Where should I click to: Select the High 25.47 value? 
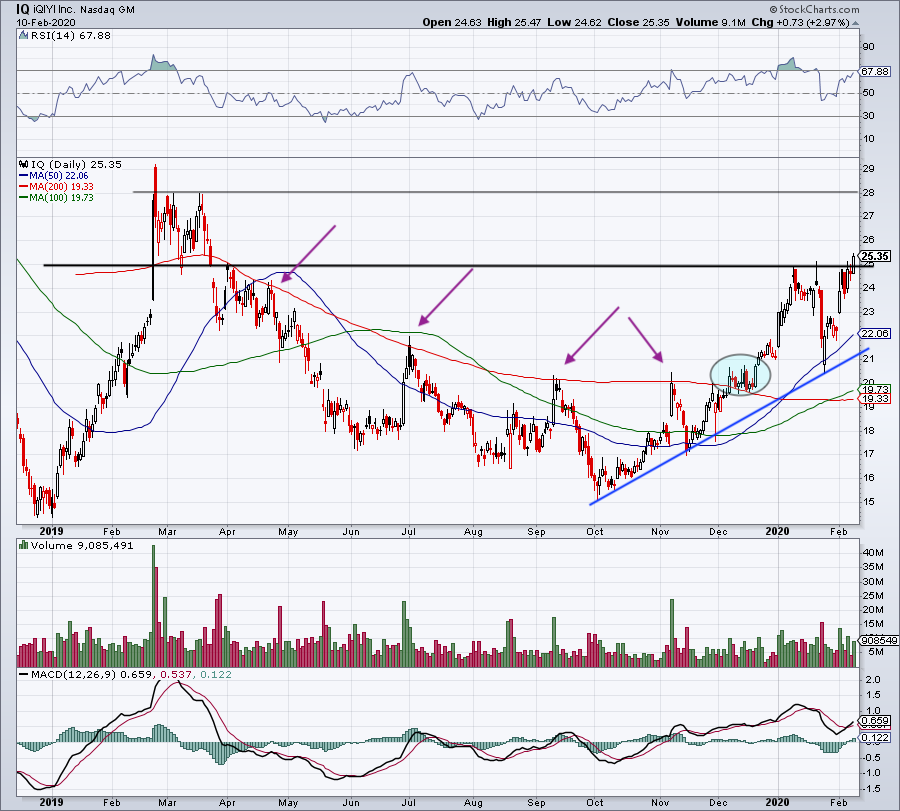(x=514, y=23)
